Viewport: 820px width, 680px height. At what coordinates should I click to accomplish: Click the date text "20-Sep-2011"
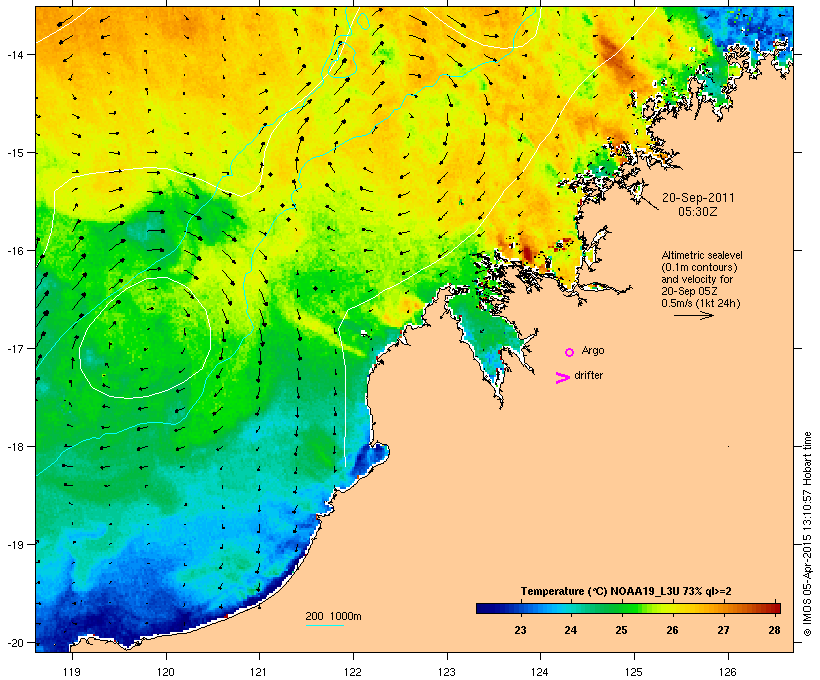698,198
